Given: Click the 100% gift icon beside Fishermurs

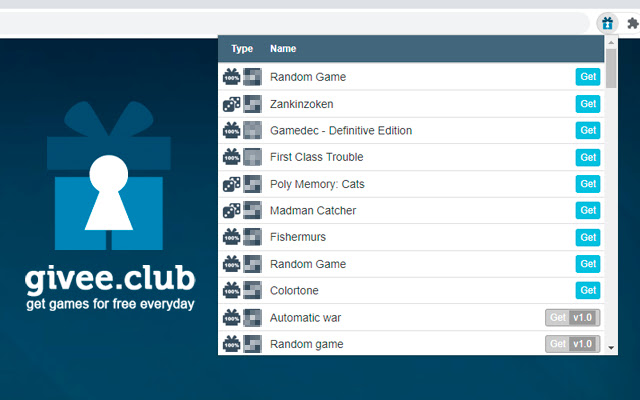Looking at the screenshot, I should tap(231, 237).
